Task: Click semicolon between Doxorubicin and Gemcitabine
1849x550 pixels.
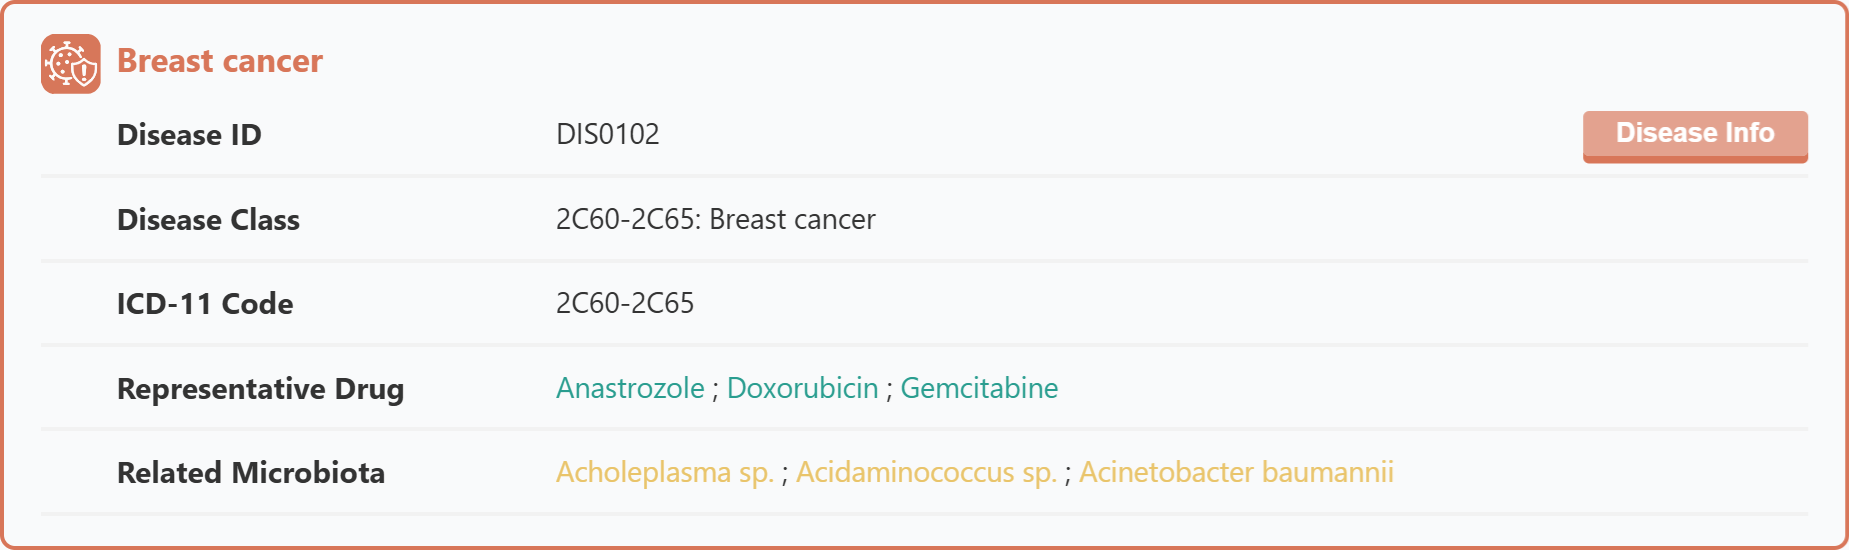Action: [x=889, y=390]
